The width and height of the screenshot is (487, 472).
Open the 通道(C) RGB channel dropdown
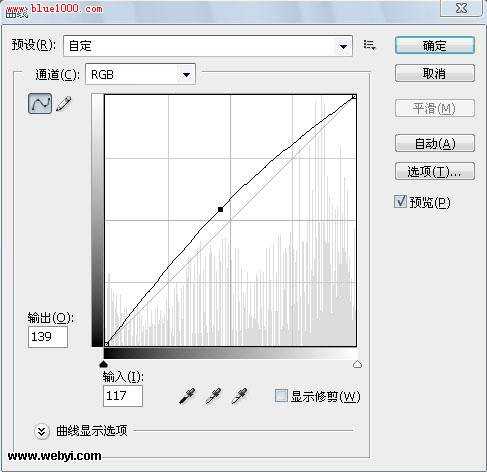(140, 74)
